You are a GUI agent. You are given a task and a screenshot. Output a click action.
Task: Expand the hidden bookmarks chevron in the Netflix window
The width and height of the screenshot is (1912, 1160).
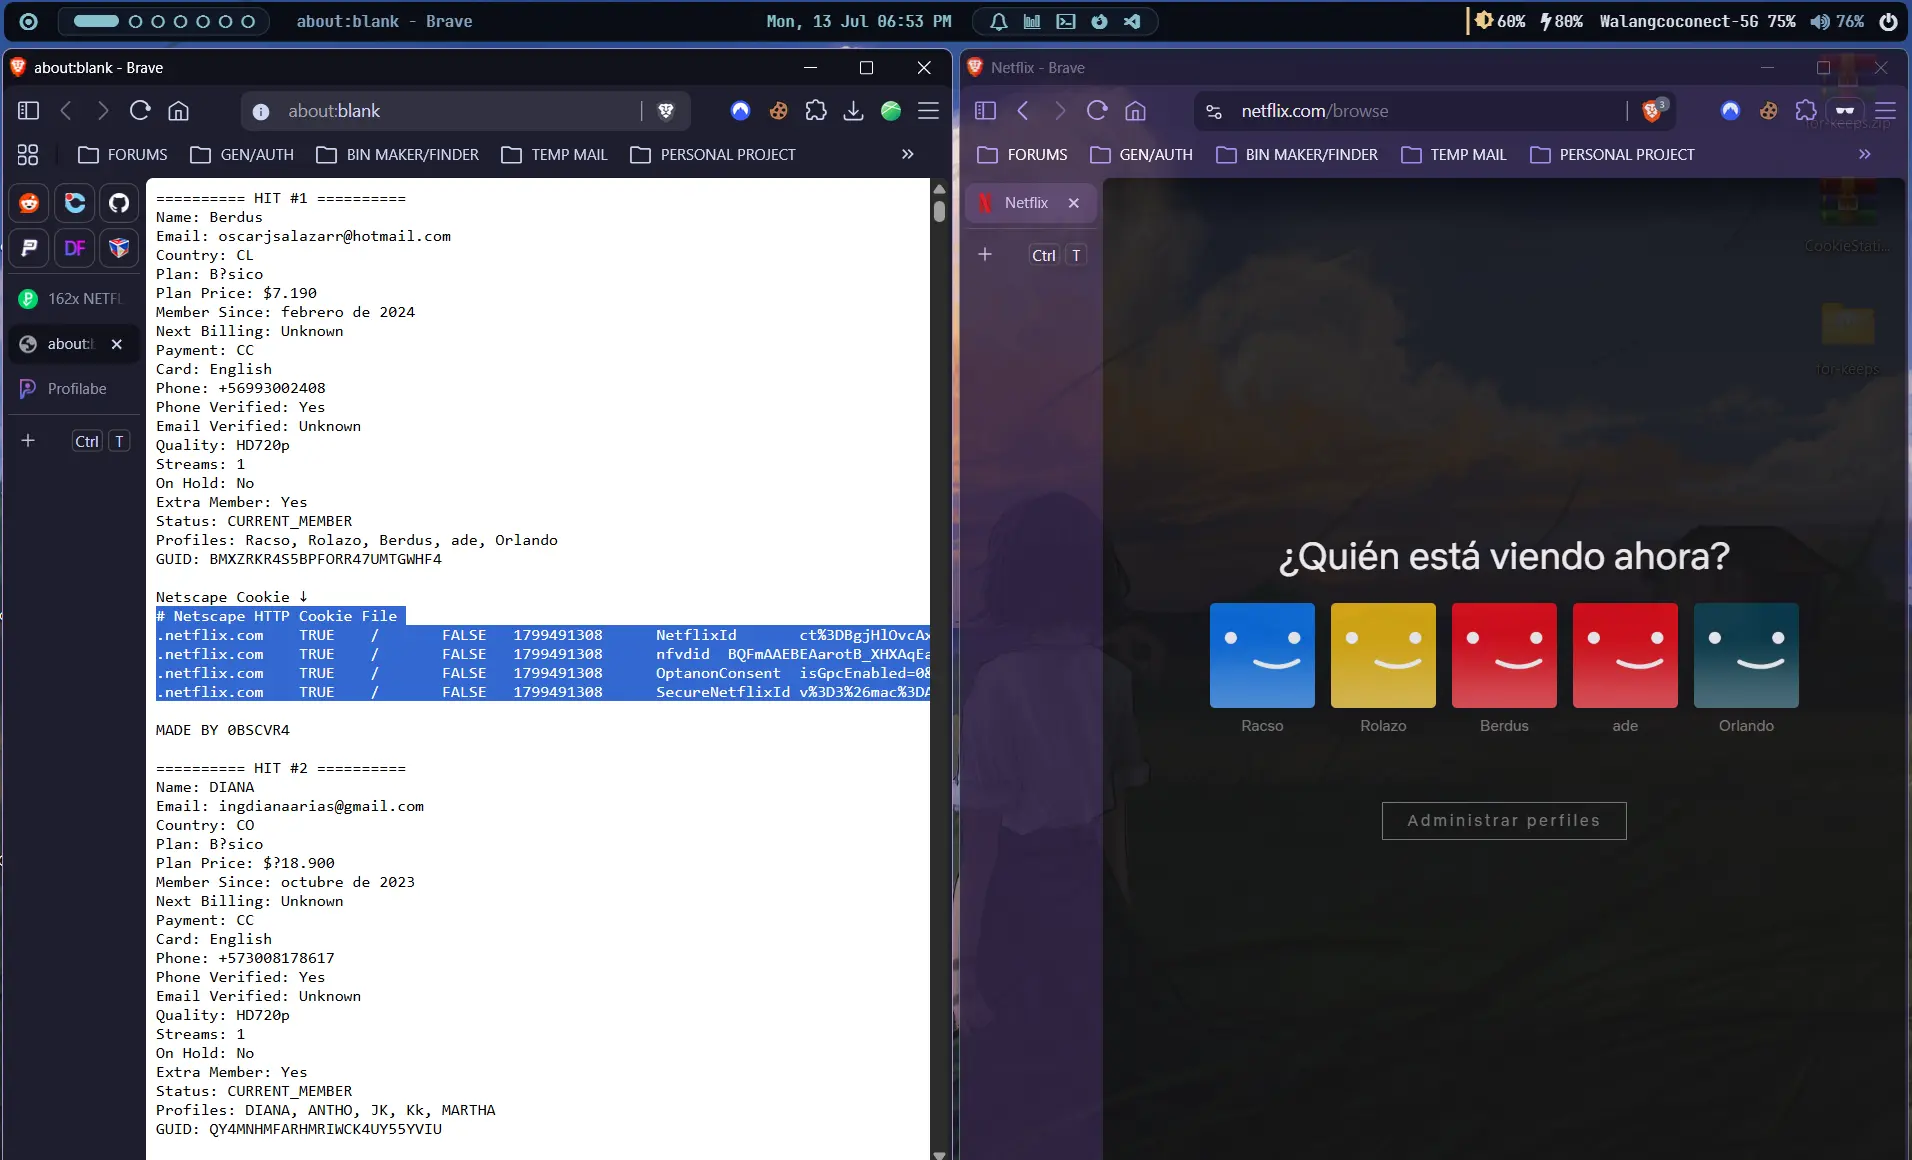[x=1865, y=154]
